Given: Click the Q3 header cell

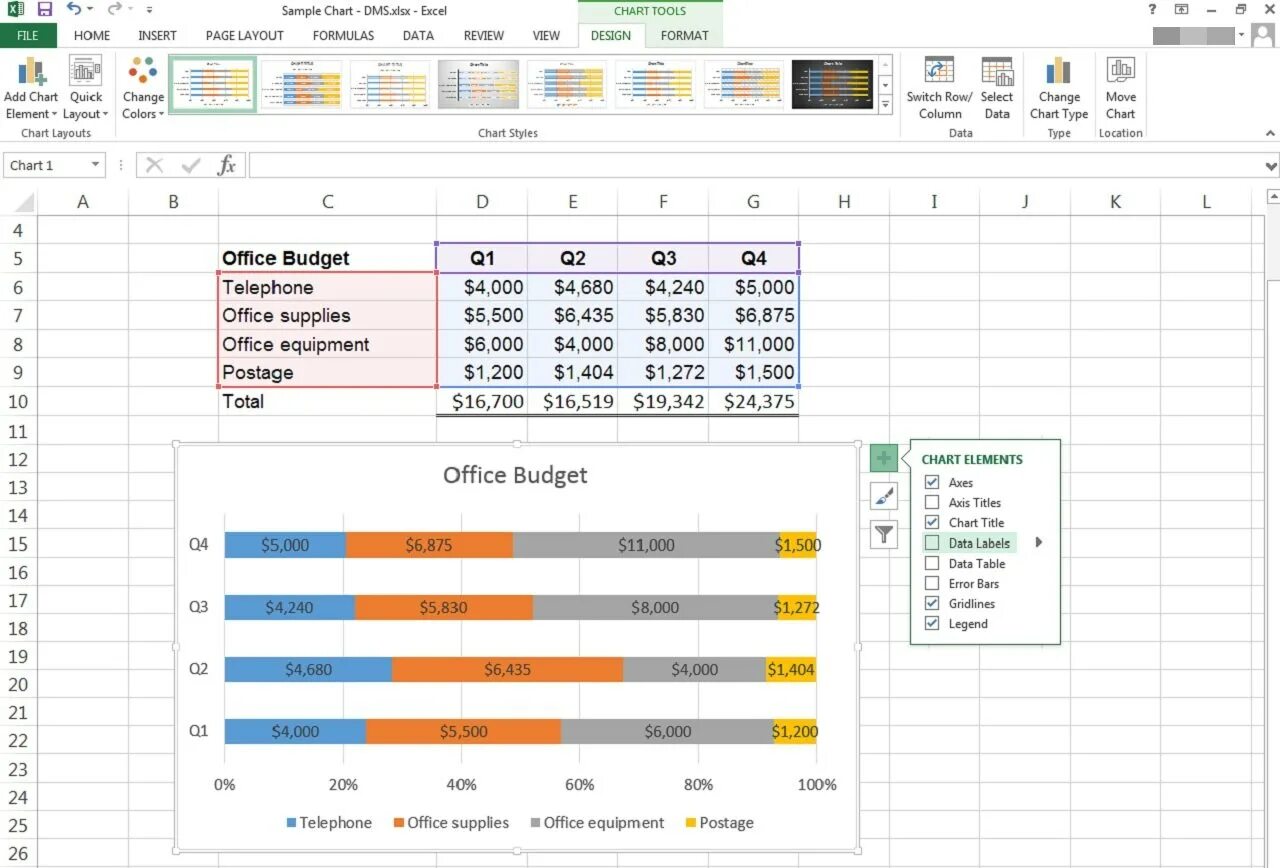Looking at the screenshot, I should click(663, 258).
